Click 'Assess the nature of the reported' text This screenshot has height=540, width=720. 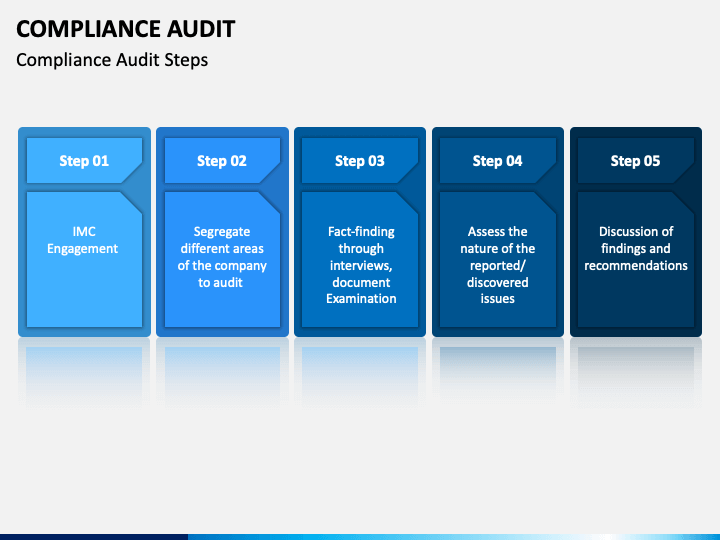[498, 265]
